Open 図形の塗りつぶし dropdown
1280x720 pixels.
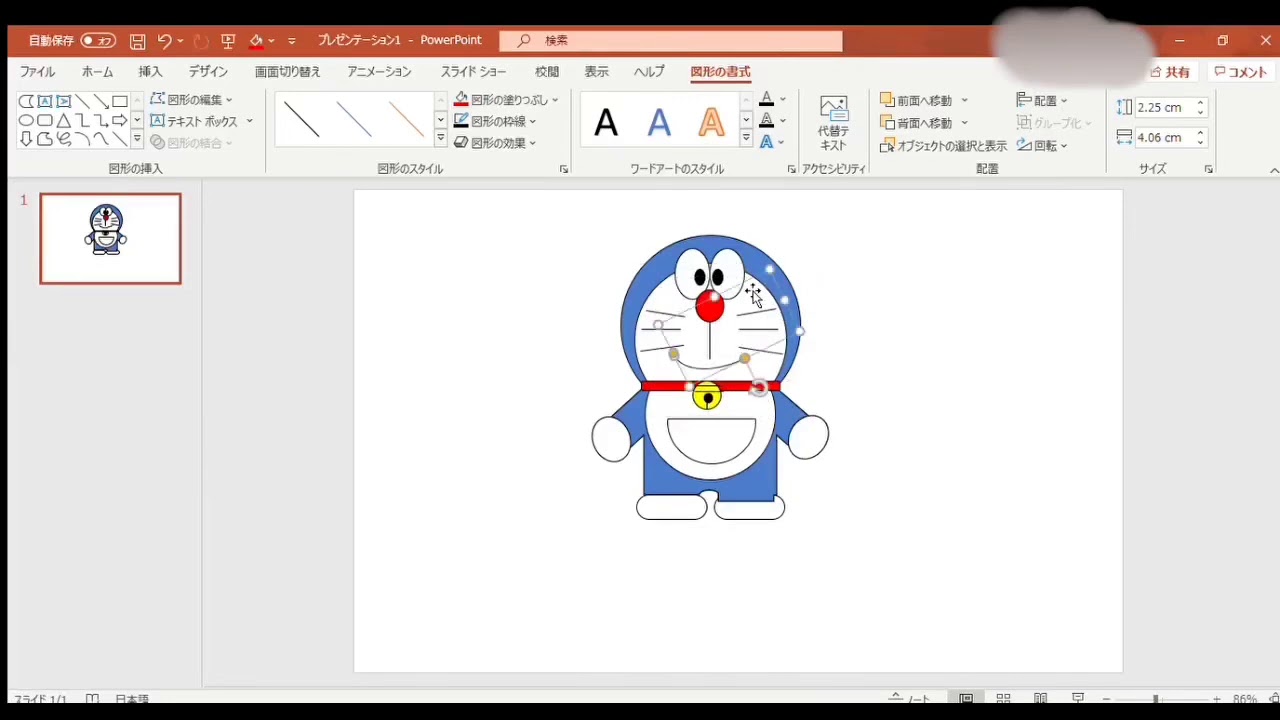[x=506, y=100]
